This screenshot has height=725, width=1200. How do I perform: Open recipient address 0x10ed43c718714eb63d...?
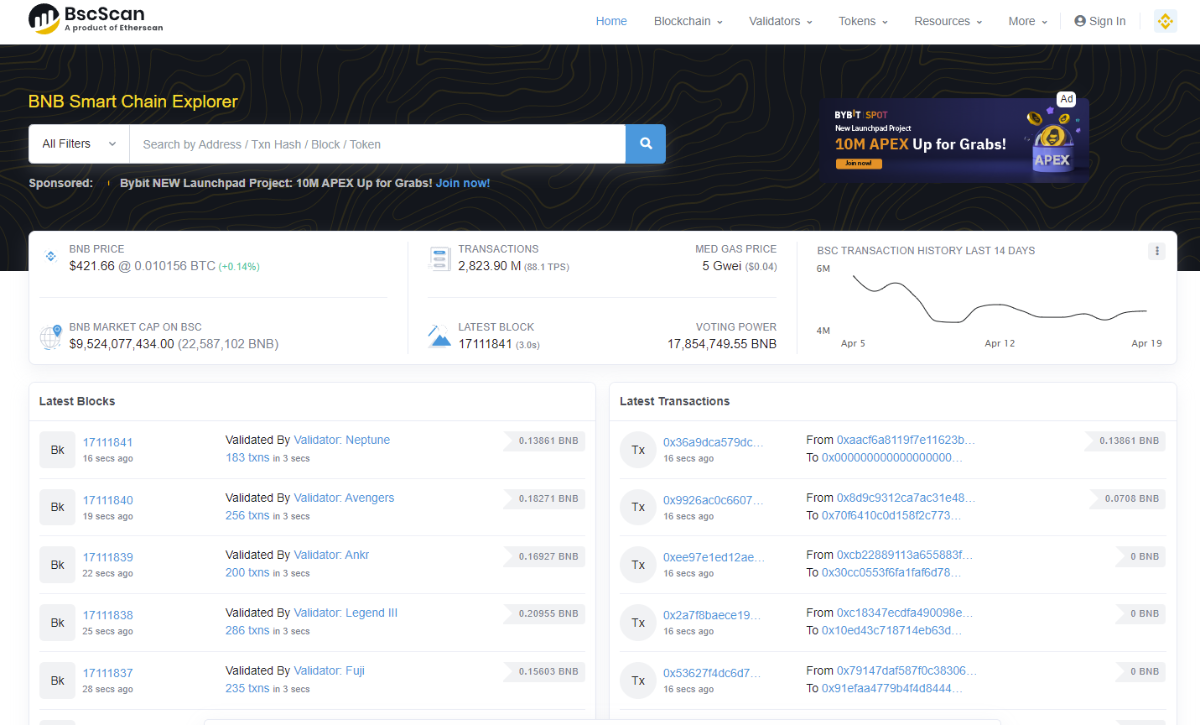[x=892, y=630]
